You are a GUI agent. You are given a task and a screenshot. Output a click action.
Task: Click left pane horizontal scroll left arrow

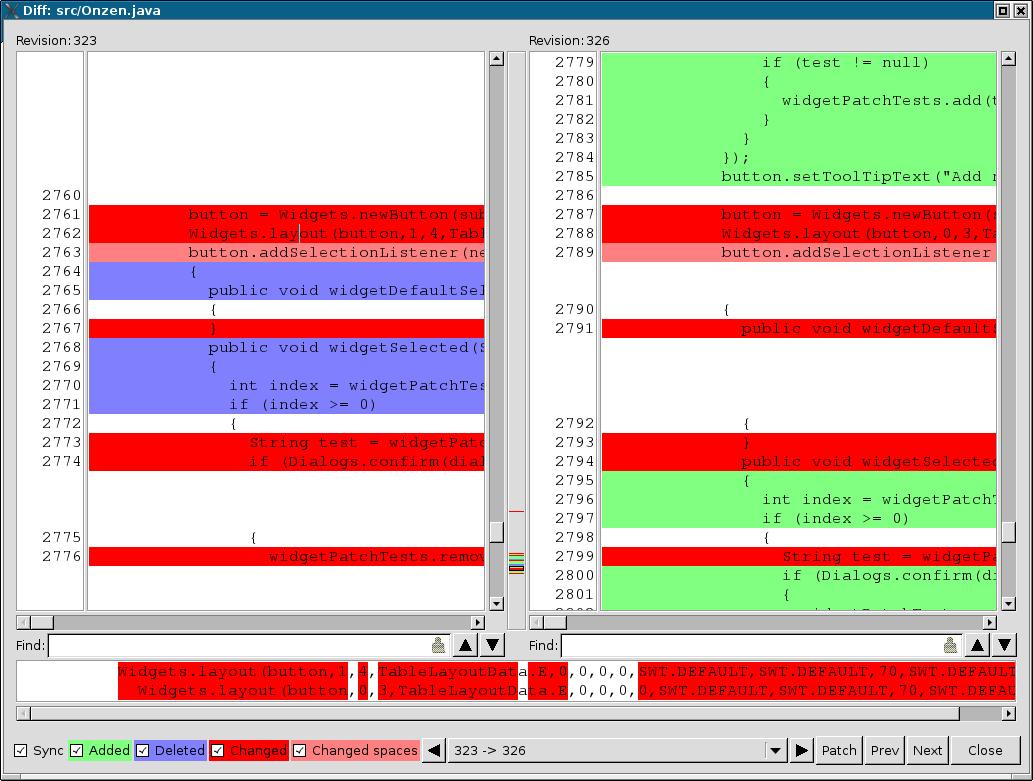pos(23,622)
